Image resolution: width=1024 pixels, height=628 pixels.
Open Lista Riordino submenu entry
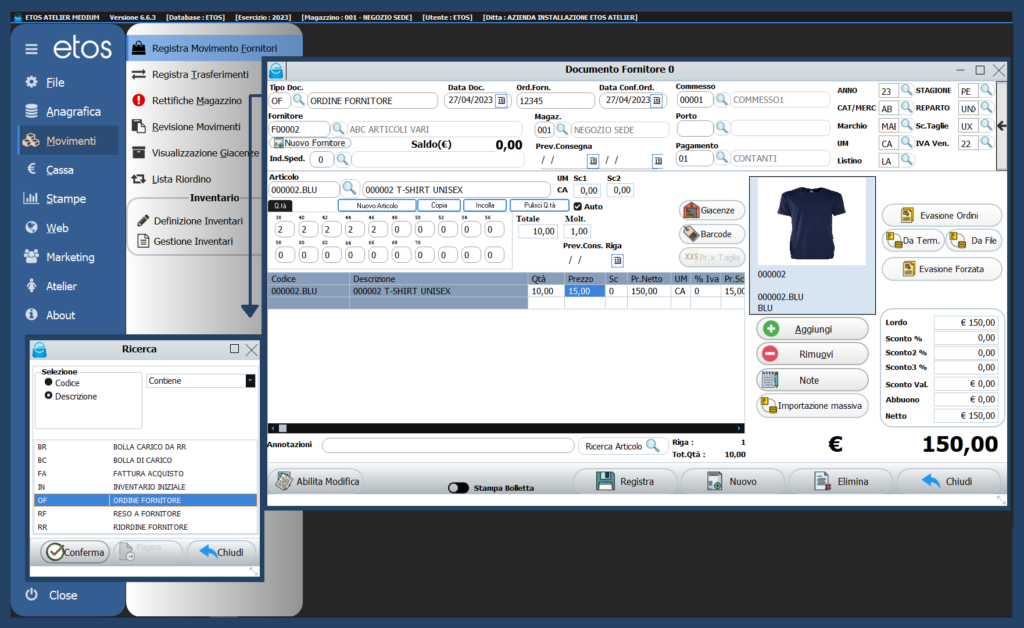[x=181, y=179]
